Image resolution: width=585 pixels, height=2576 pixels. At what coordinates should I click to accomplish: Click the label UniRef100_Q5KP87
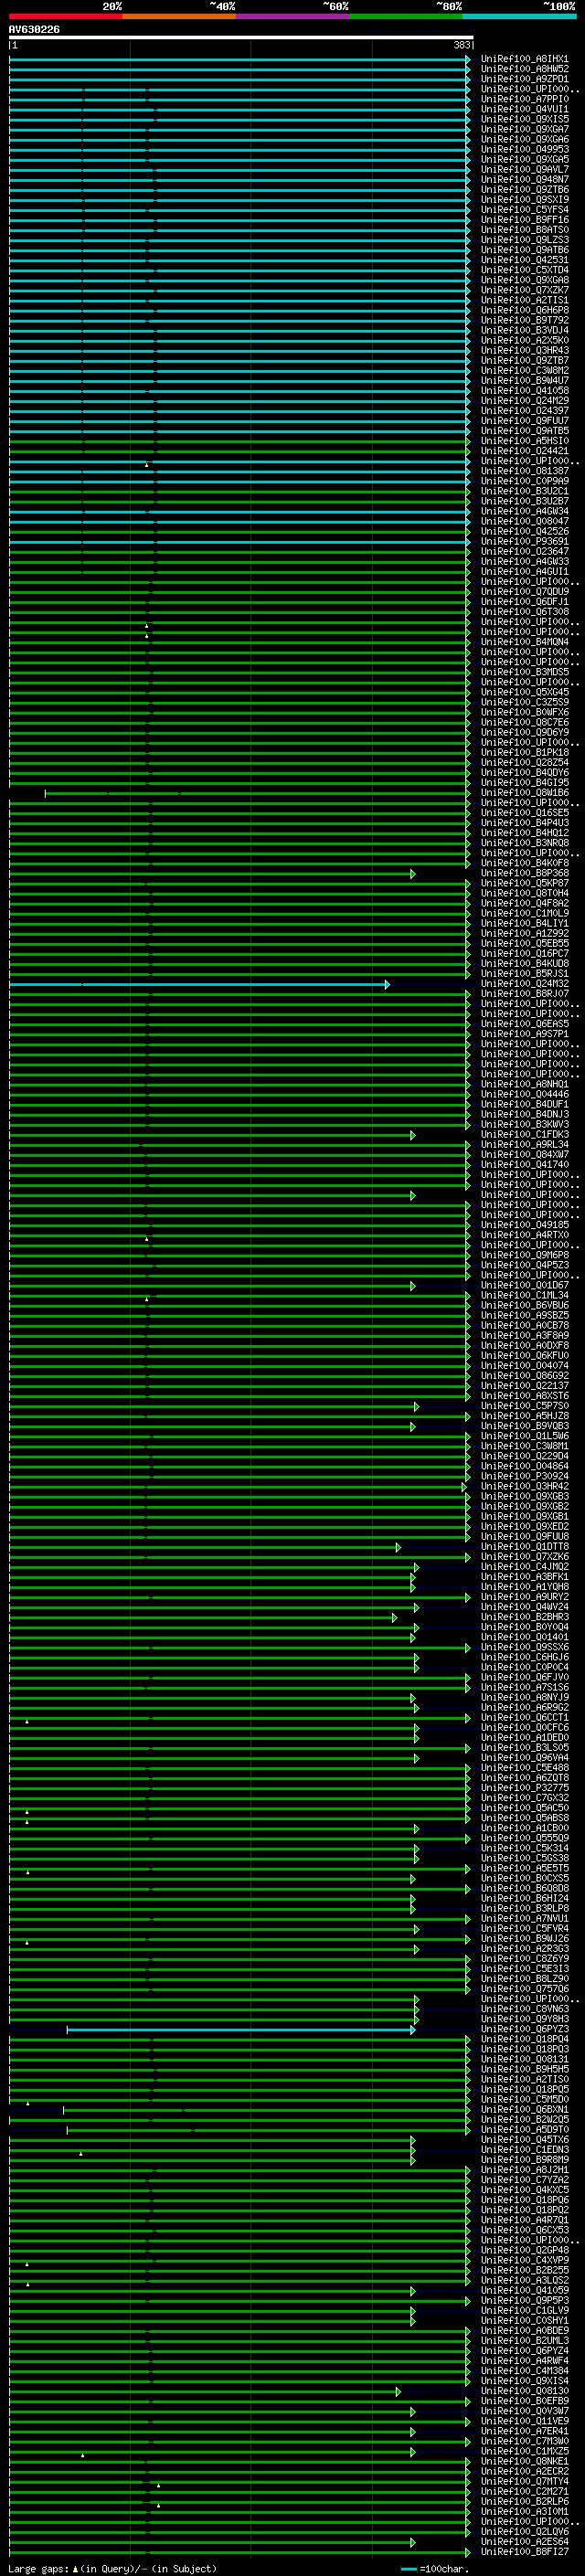click(x=524, y=883)
